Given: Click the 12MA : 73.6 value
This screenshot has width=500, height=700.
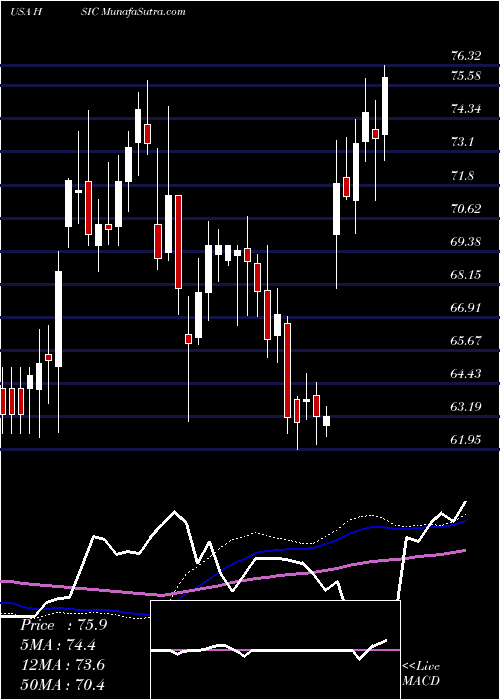Looking at the screenshot, I should click(62, 665).
